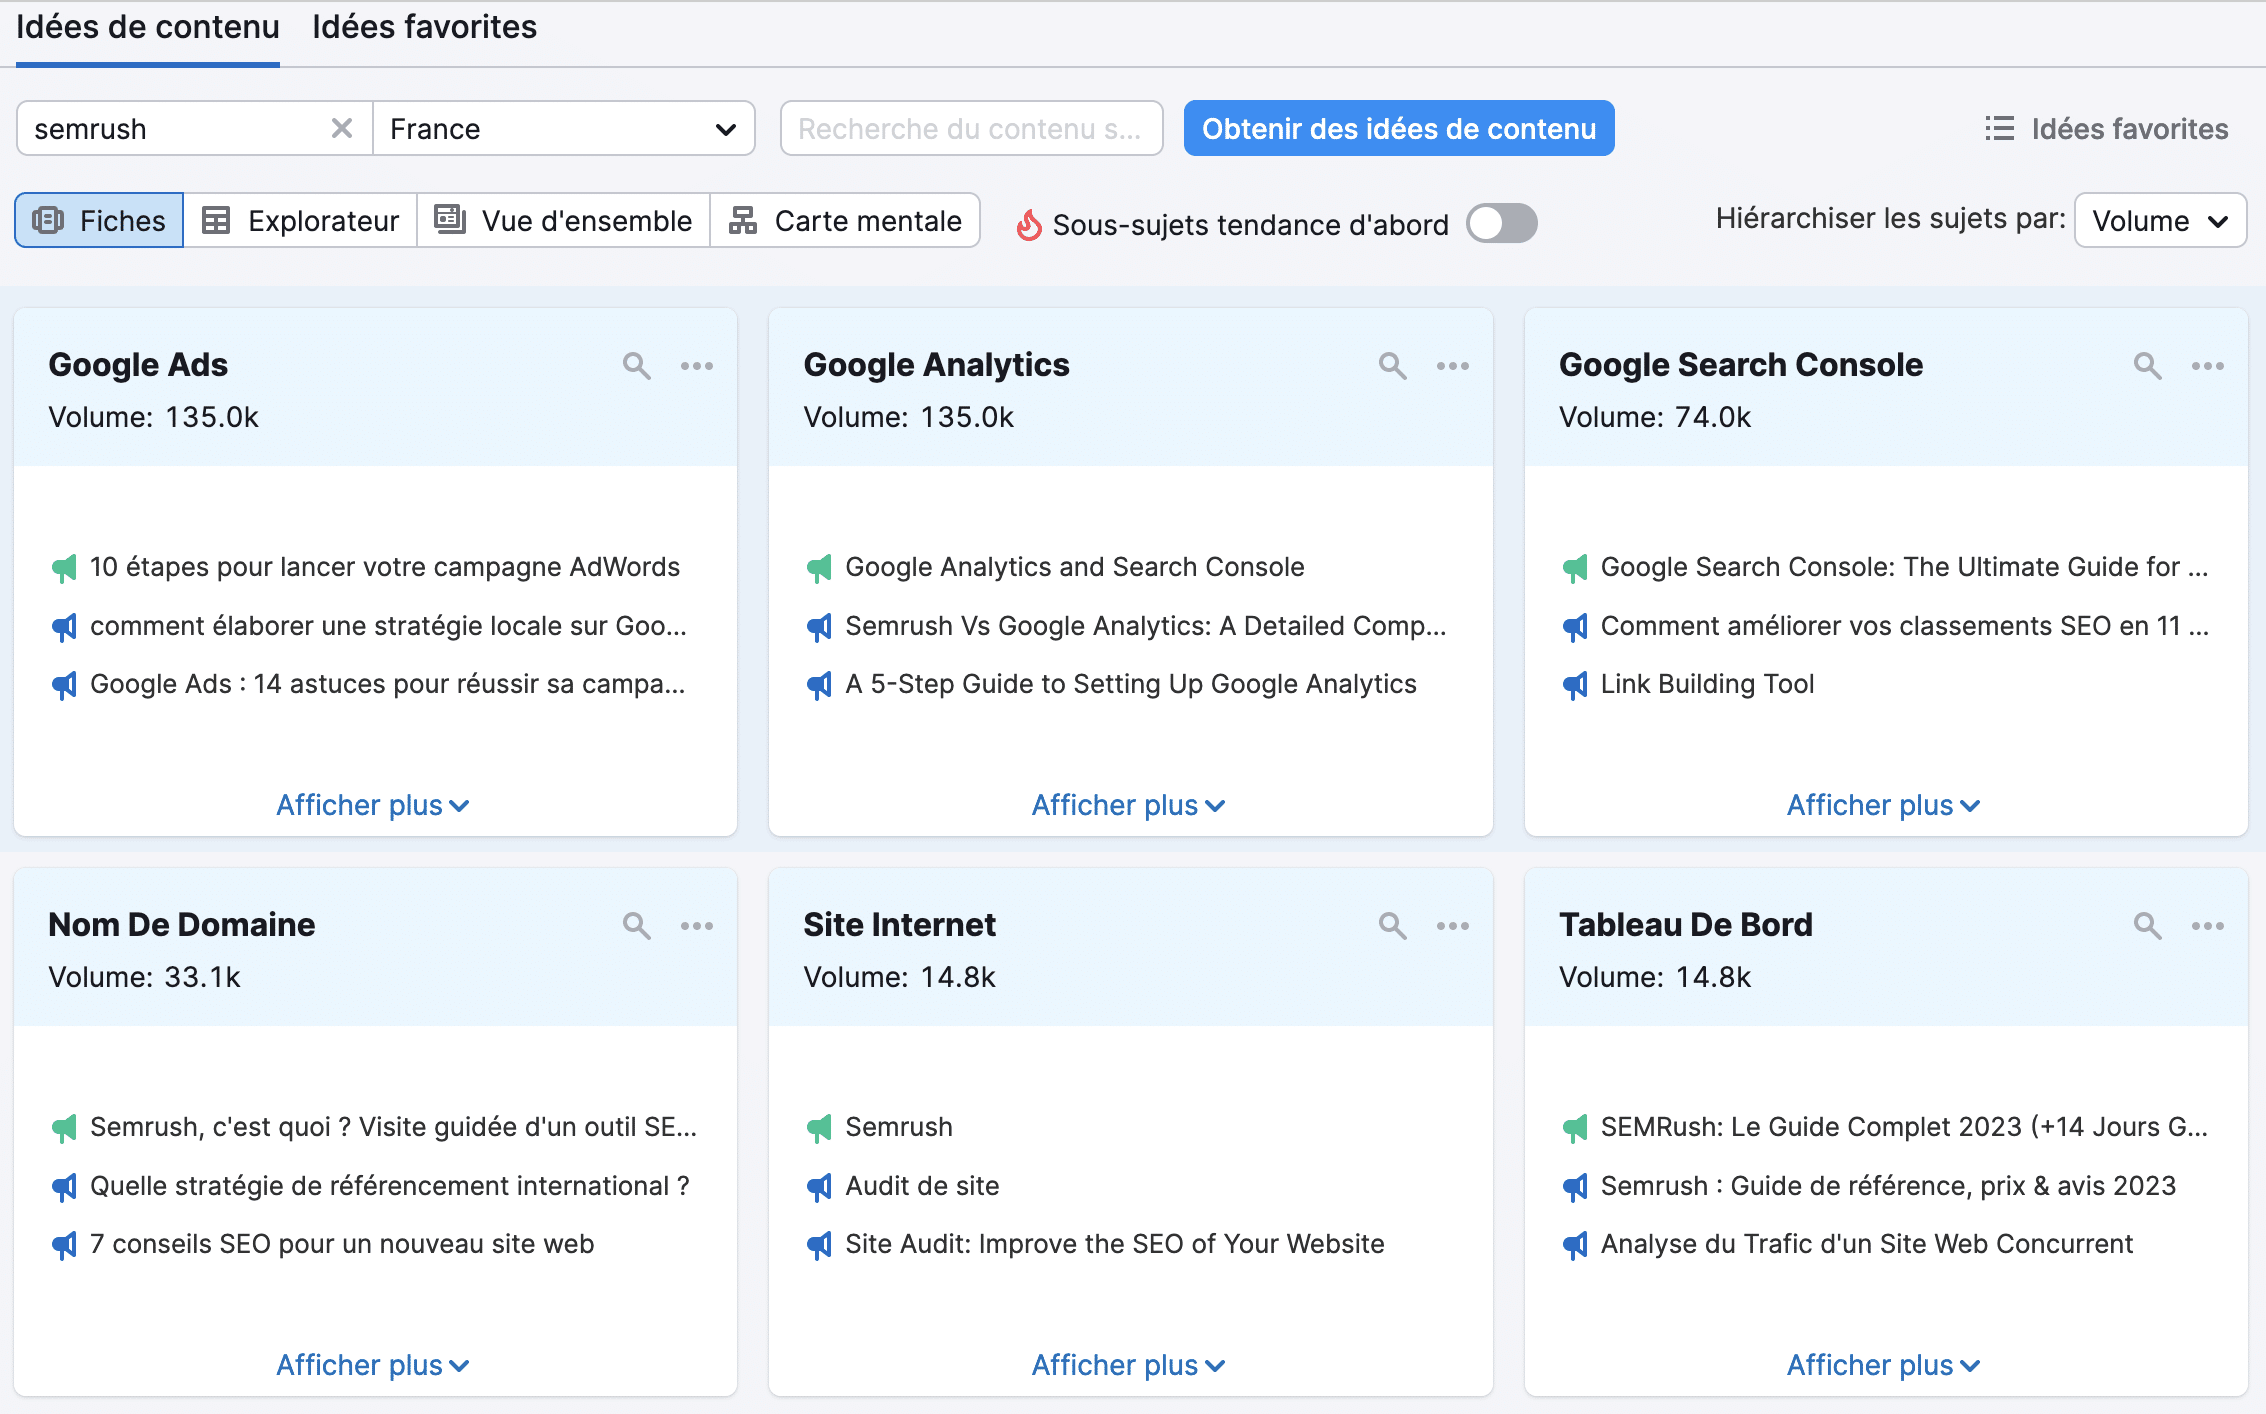Open Site Internet card ellipsis menu
Viewport: 2266px width, 1414px height.
[x=1453, y=926]
